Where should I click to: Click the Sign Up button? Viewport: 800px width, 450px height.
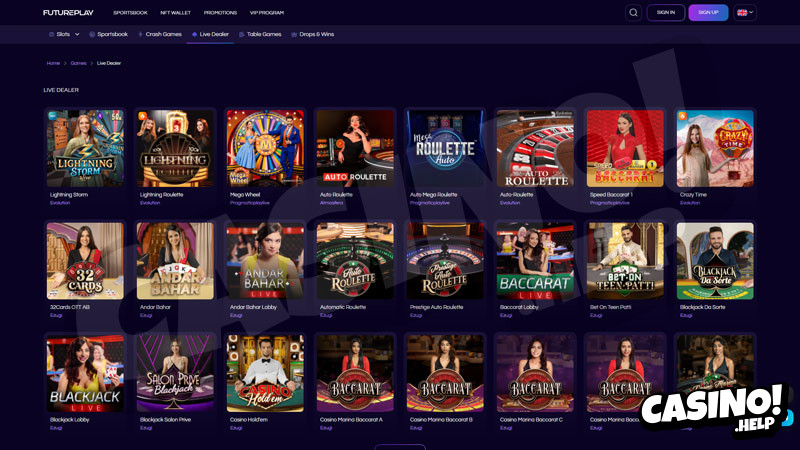click(x=708, y=13)
